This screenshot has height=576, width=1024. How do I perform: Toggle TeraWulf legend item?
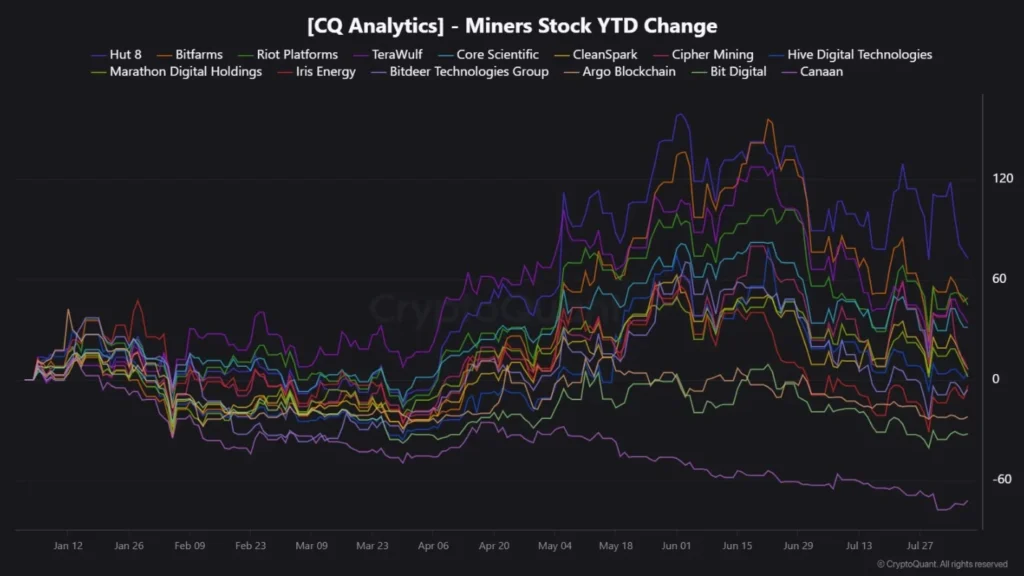pos(388,55)
